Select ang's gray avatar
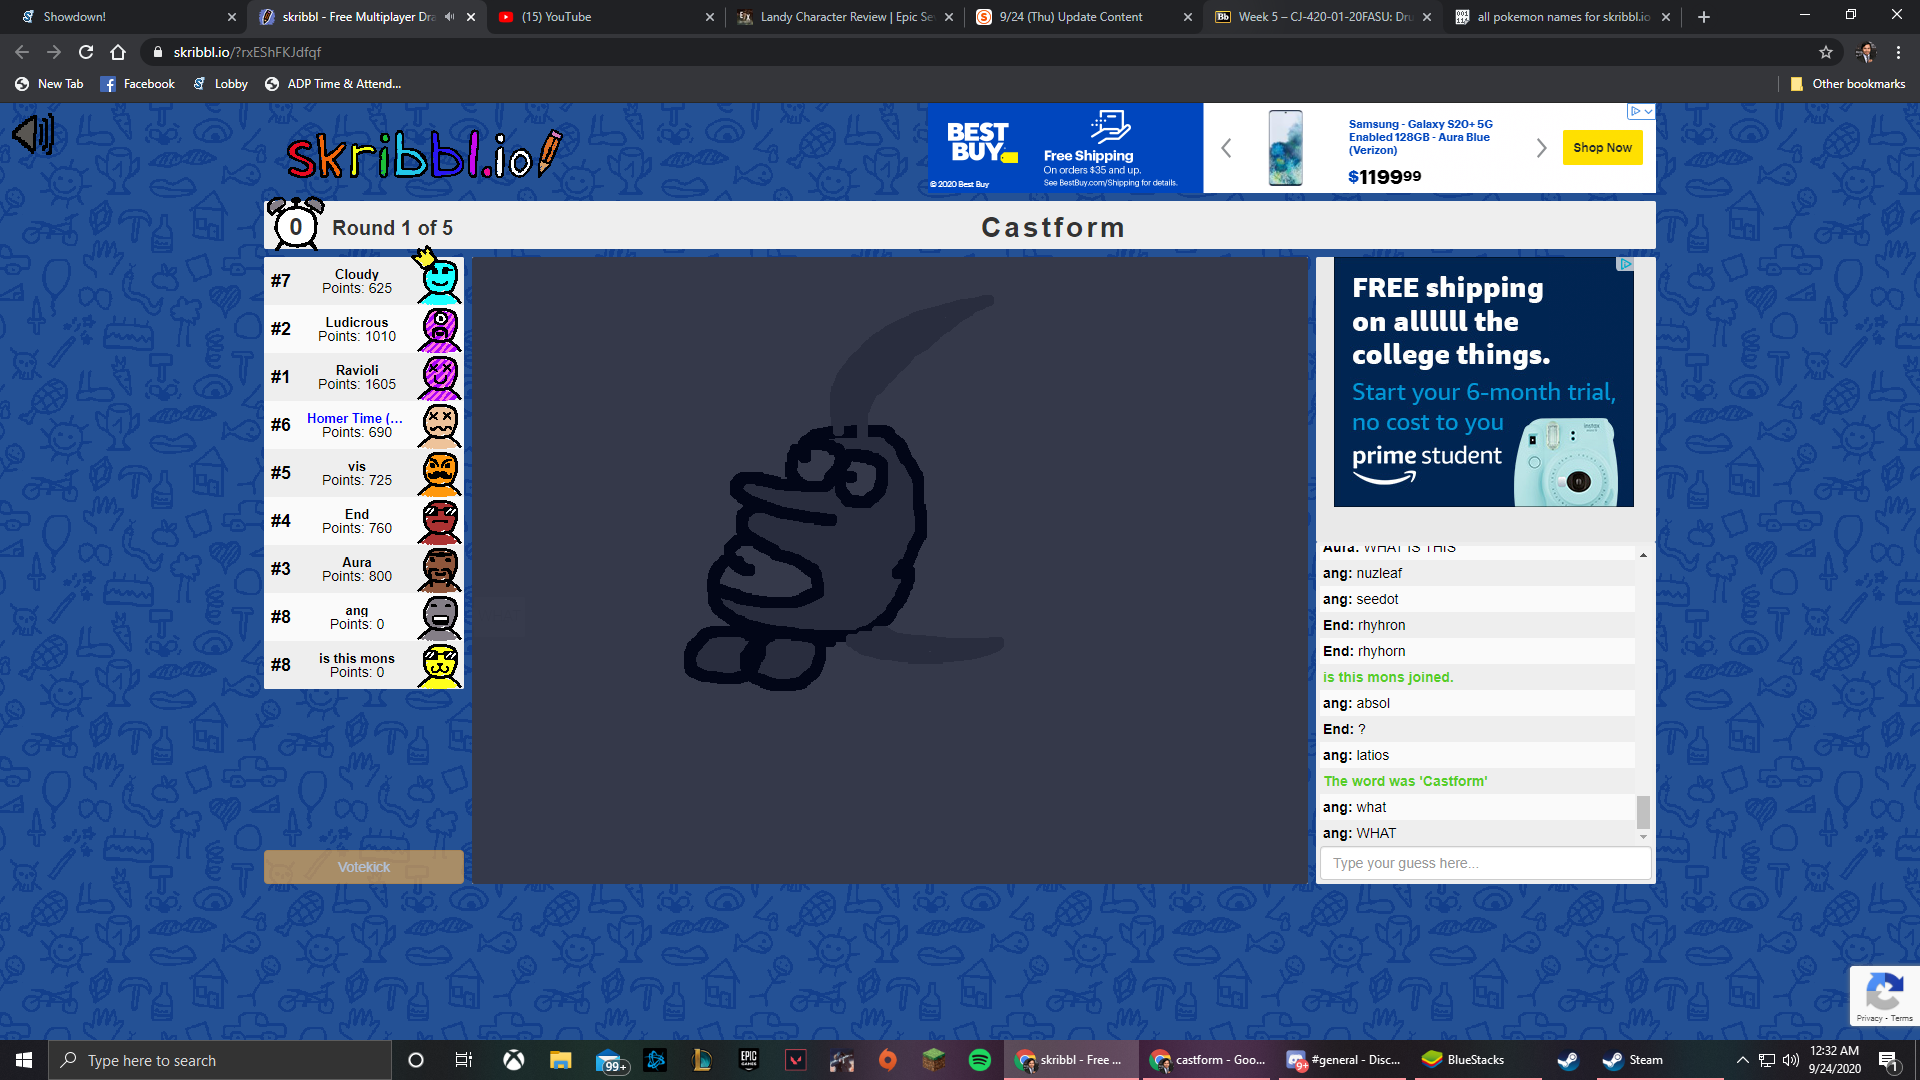The image size is (1920, 1080). click(x=439, y=617)
